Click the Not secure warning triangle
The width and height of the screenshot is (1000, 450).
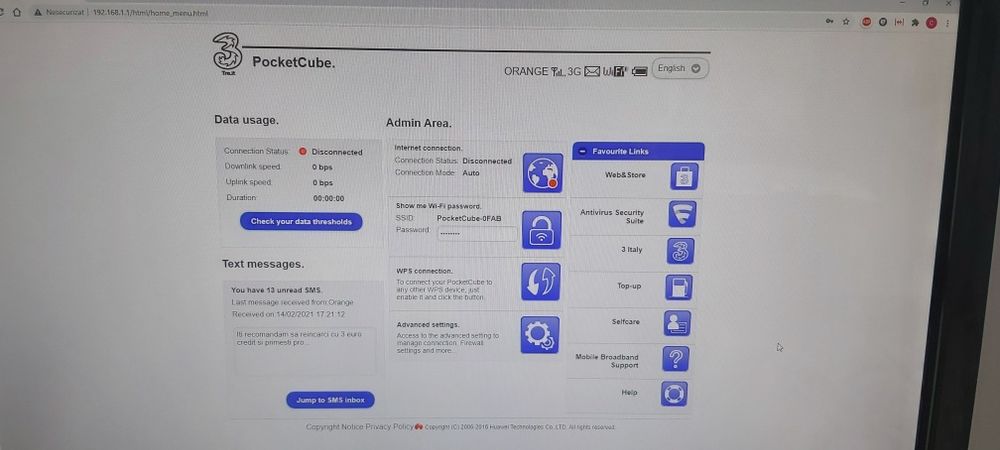click(x=38, y=12)
